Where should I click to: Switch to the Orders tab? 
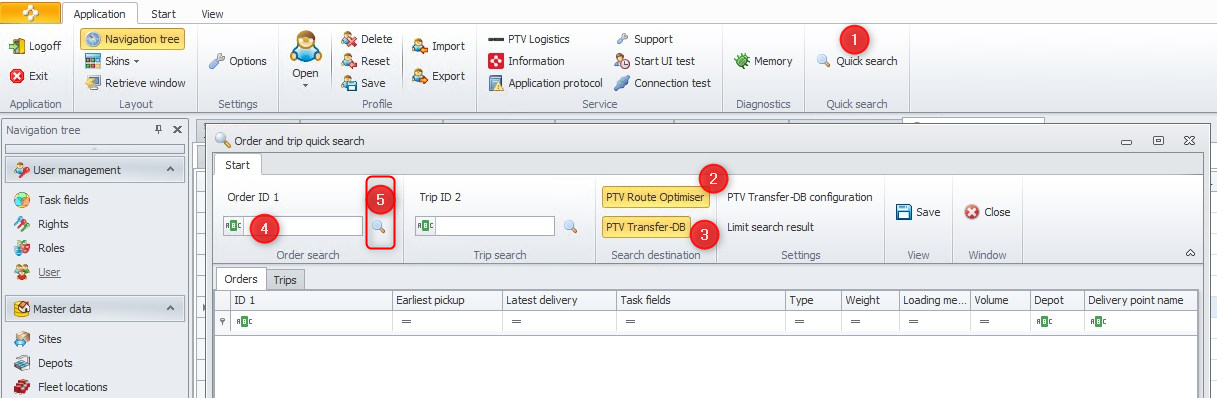[240, 279]
